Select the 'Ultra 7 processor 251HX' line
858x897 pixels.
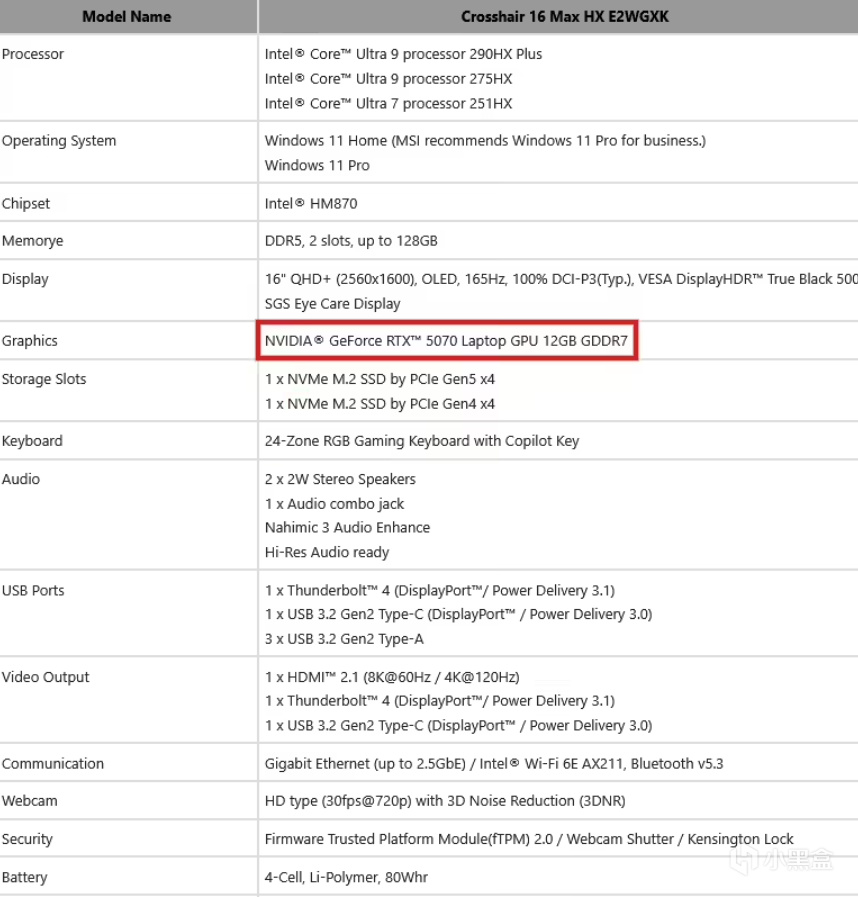(388, 104)
